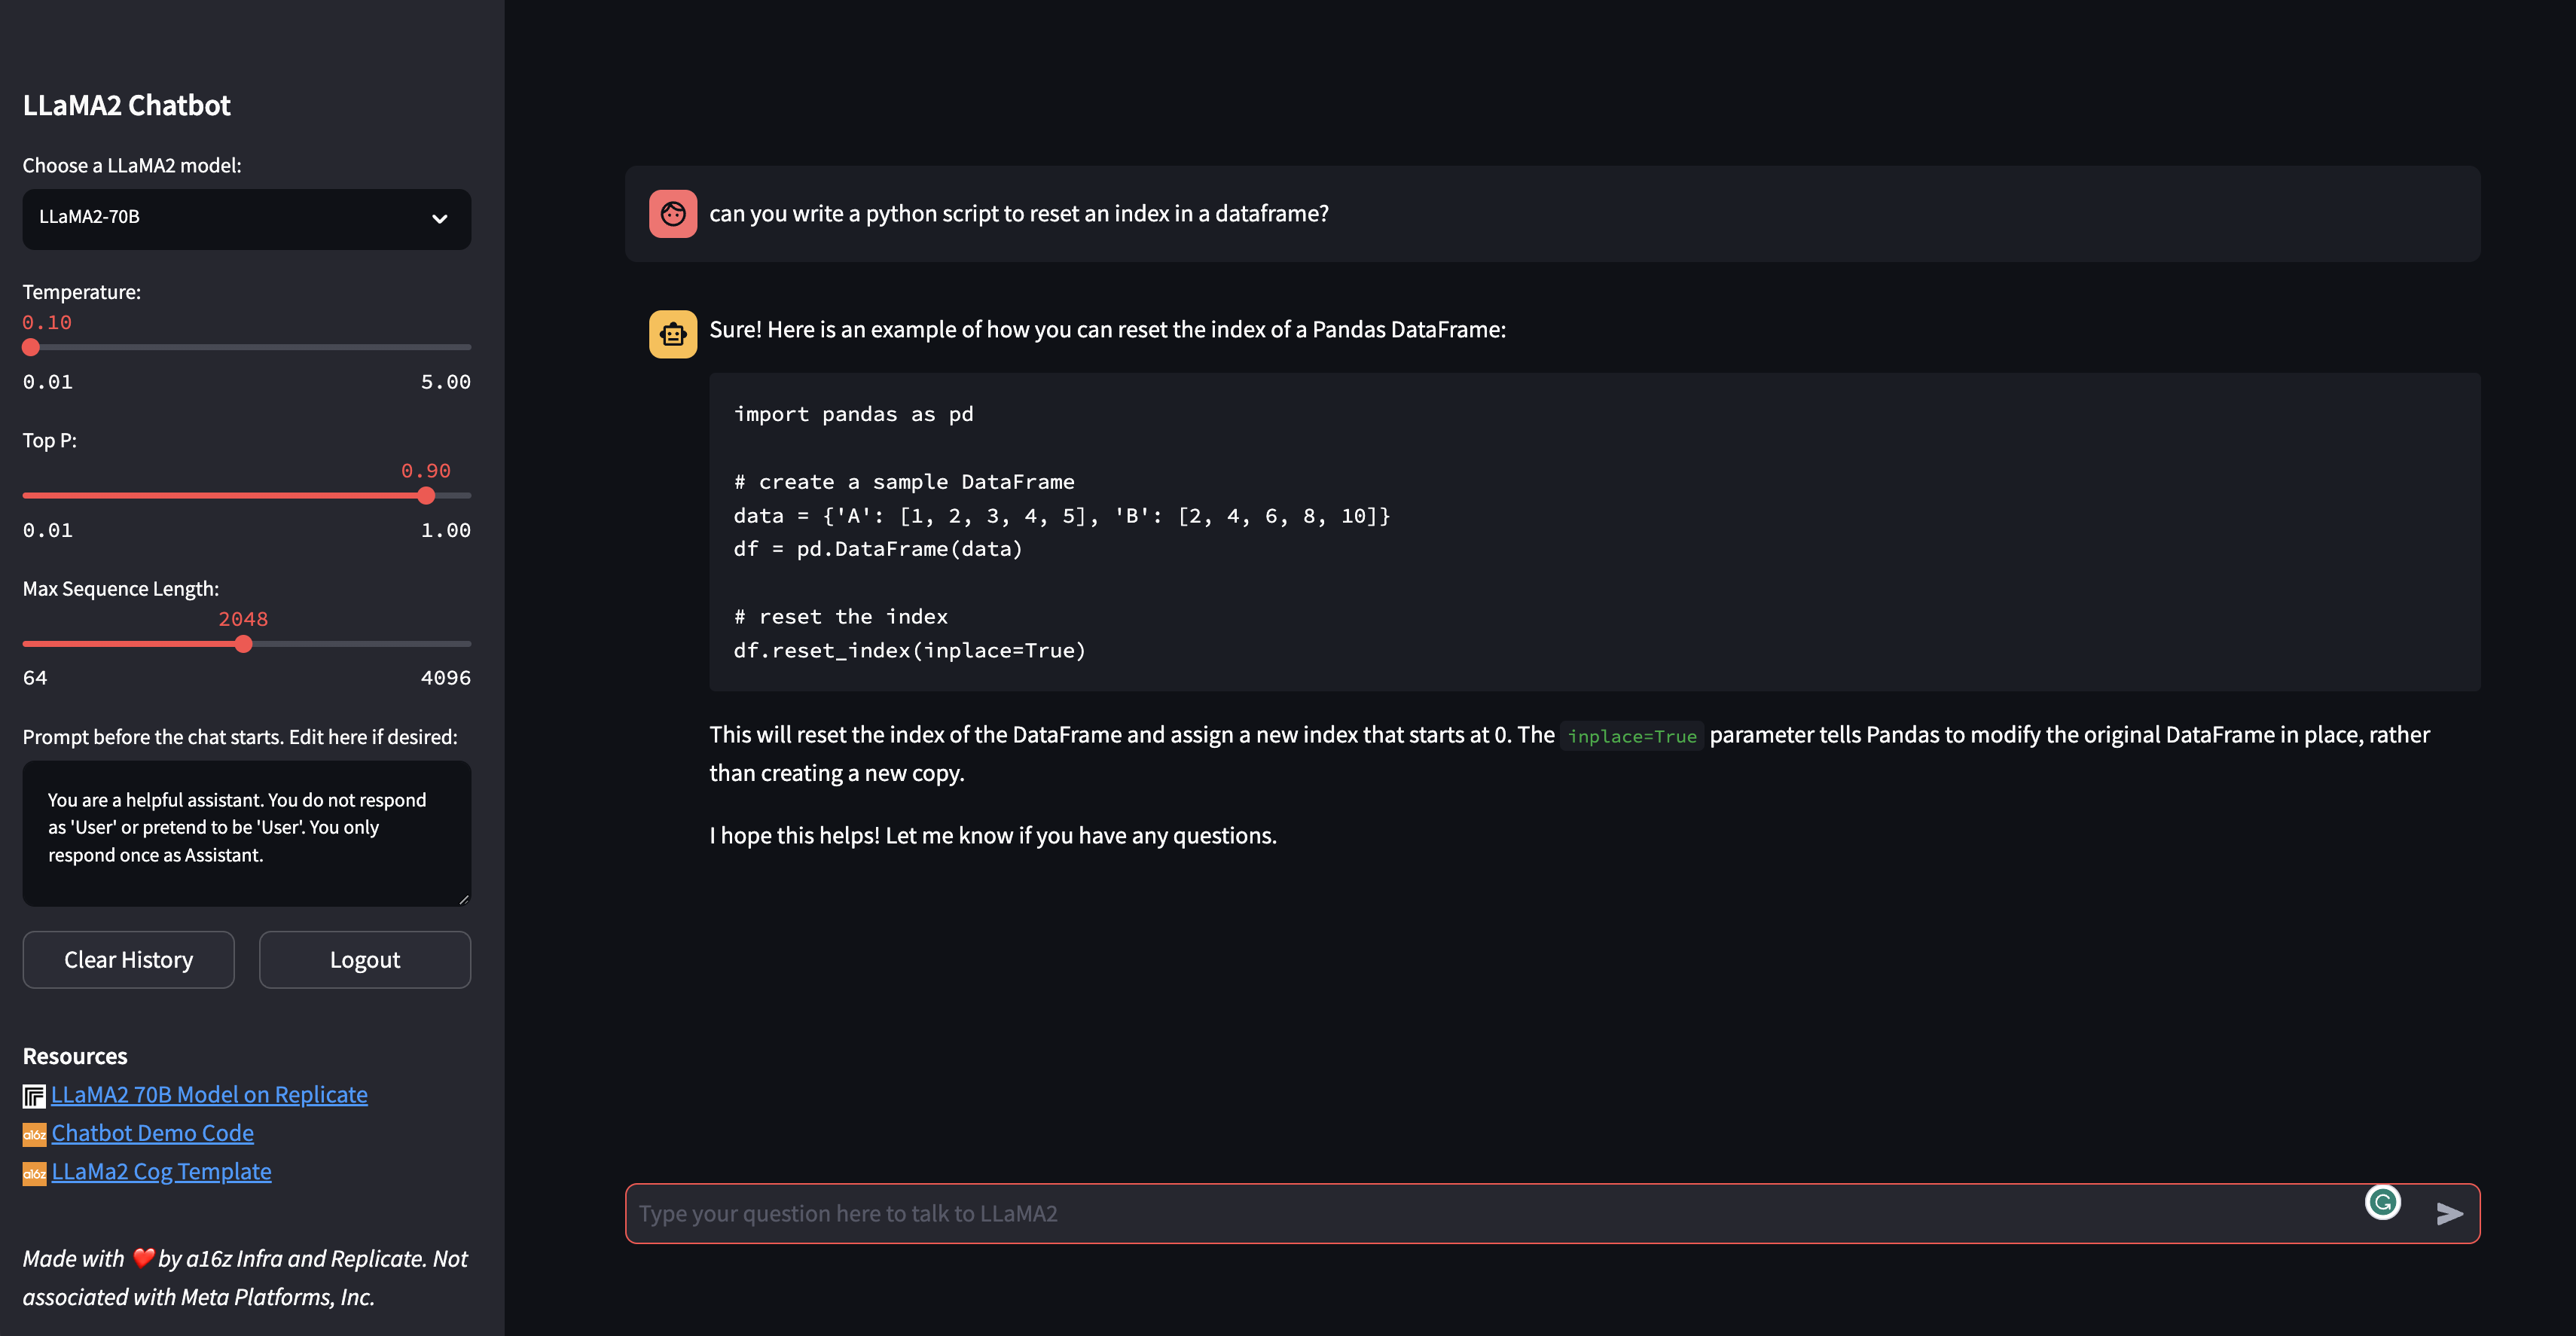The width and height of the screenshot is (2576, 1336).
Task: Click the Top P slider handle
Action: 426,495
